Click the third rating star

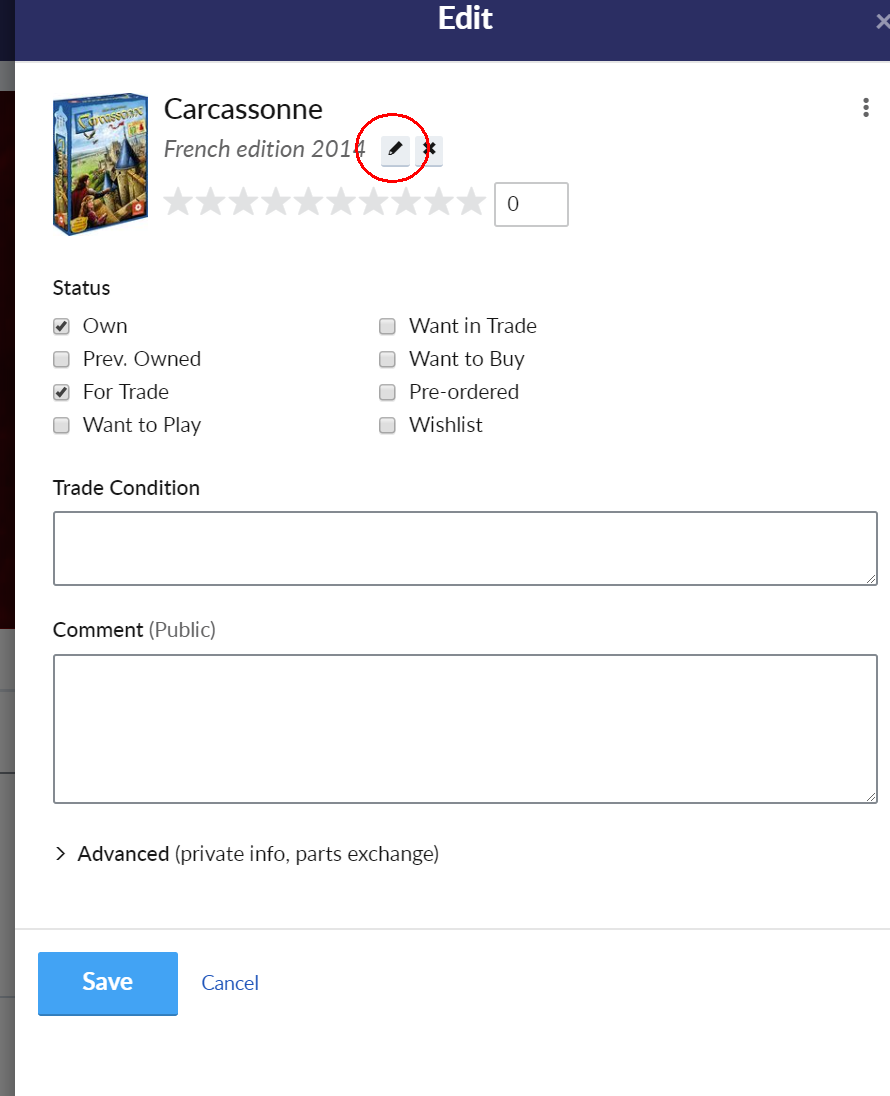pyautogui.click(x=243, y=203)
